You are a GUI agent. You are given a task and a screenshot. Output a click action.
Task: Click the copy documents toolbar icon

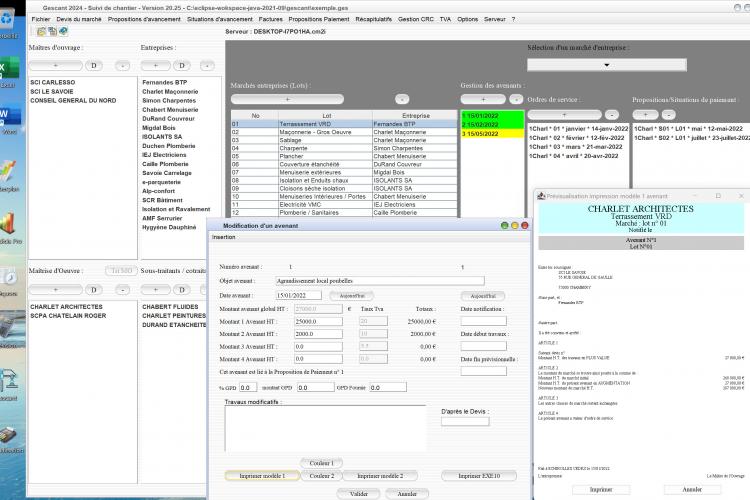[x=52, y=32]
